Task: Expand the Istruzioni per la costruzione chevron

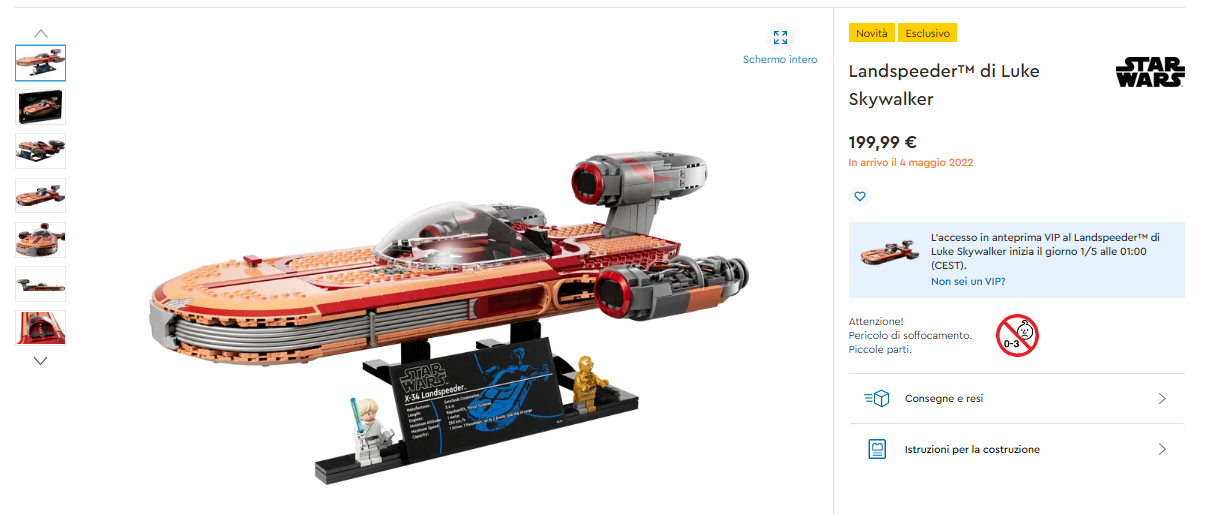Action: 1162,449
